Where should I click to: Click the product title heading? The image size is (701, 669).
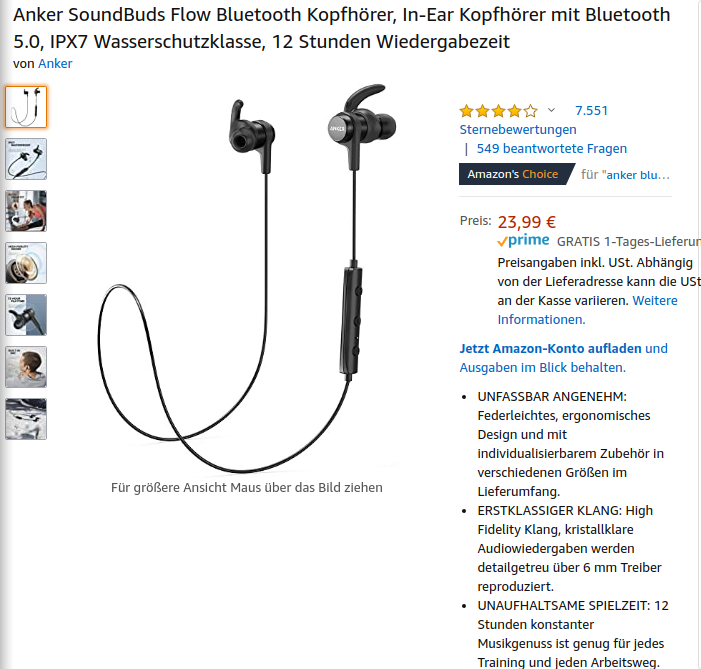[x=342, y=28]
